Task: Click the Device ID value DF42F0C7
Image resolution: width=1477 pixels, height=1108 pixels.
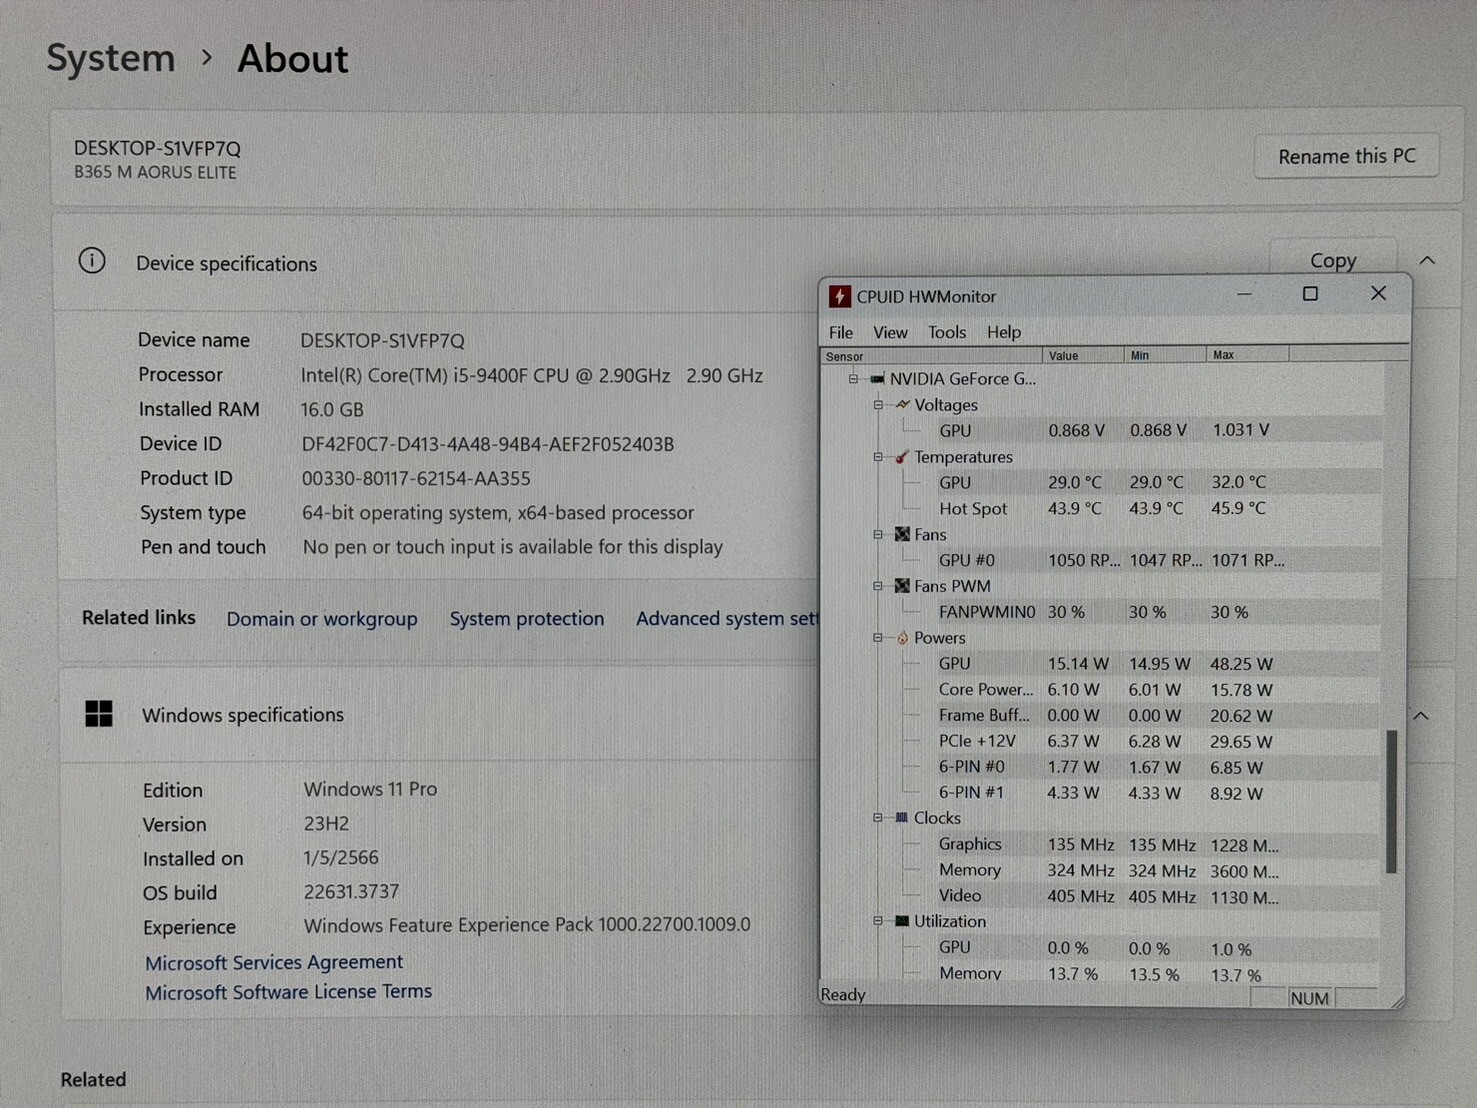Action: 488,444
